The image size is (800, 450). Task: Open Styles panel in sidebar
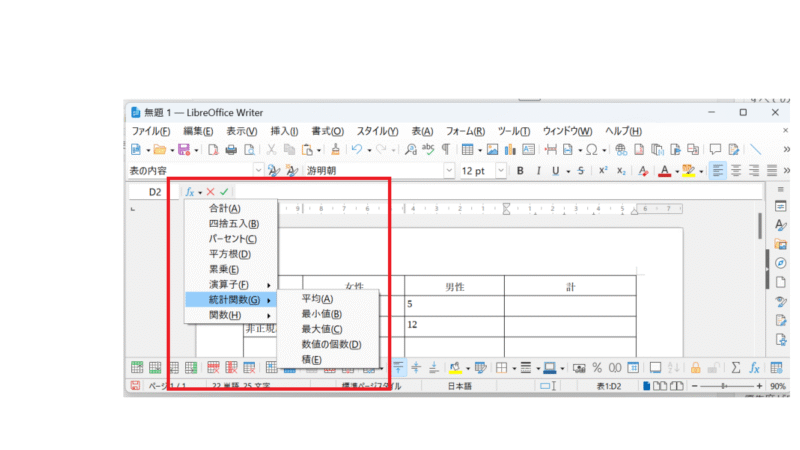781,224
